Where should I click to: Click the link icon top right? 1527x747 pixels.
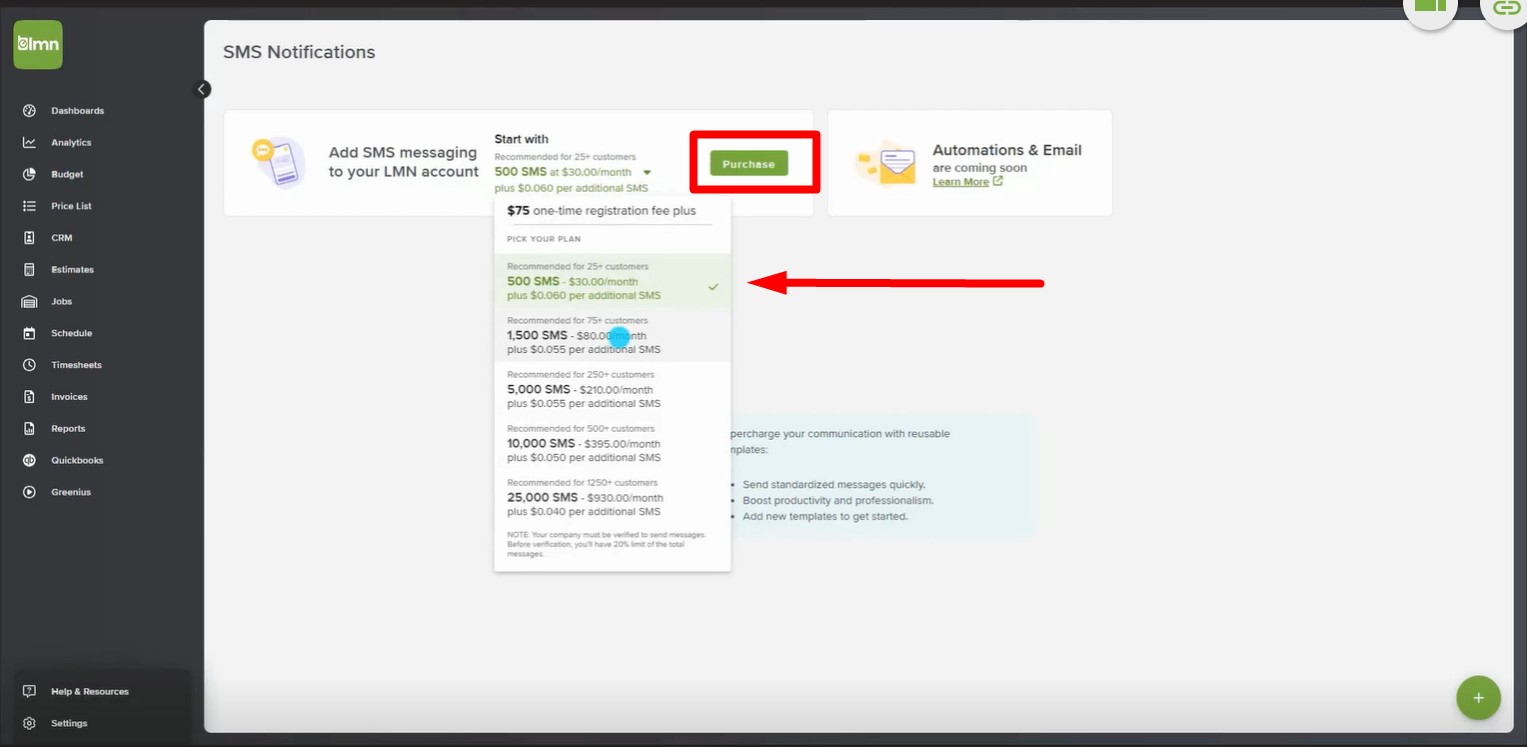pyautogui.click(x=1505, y=8)
